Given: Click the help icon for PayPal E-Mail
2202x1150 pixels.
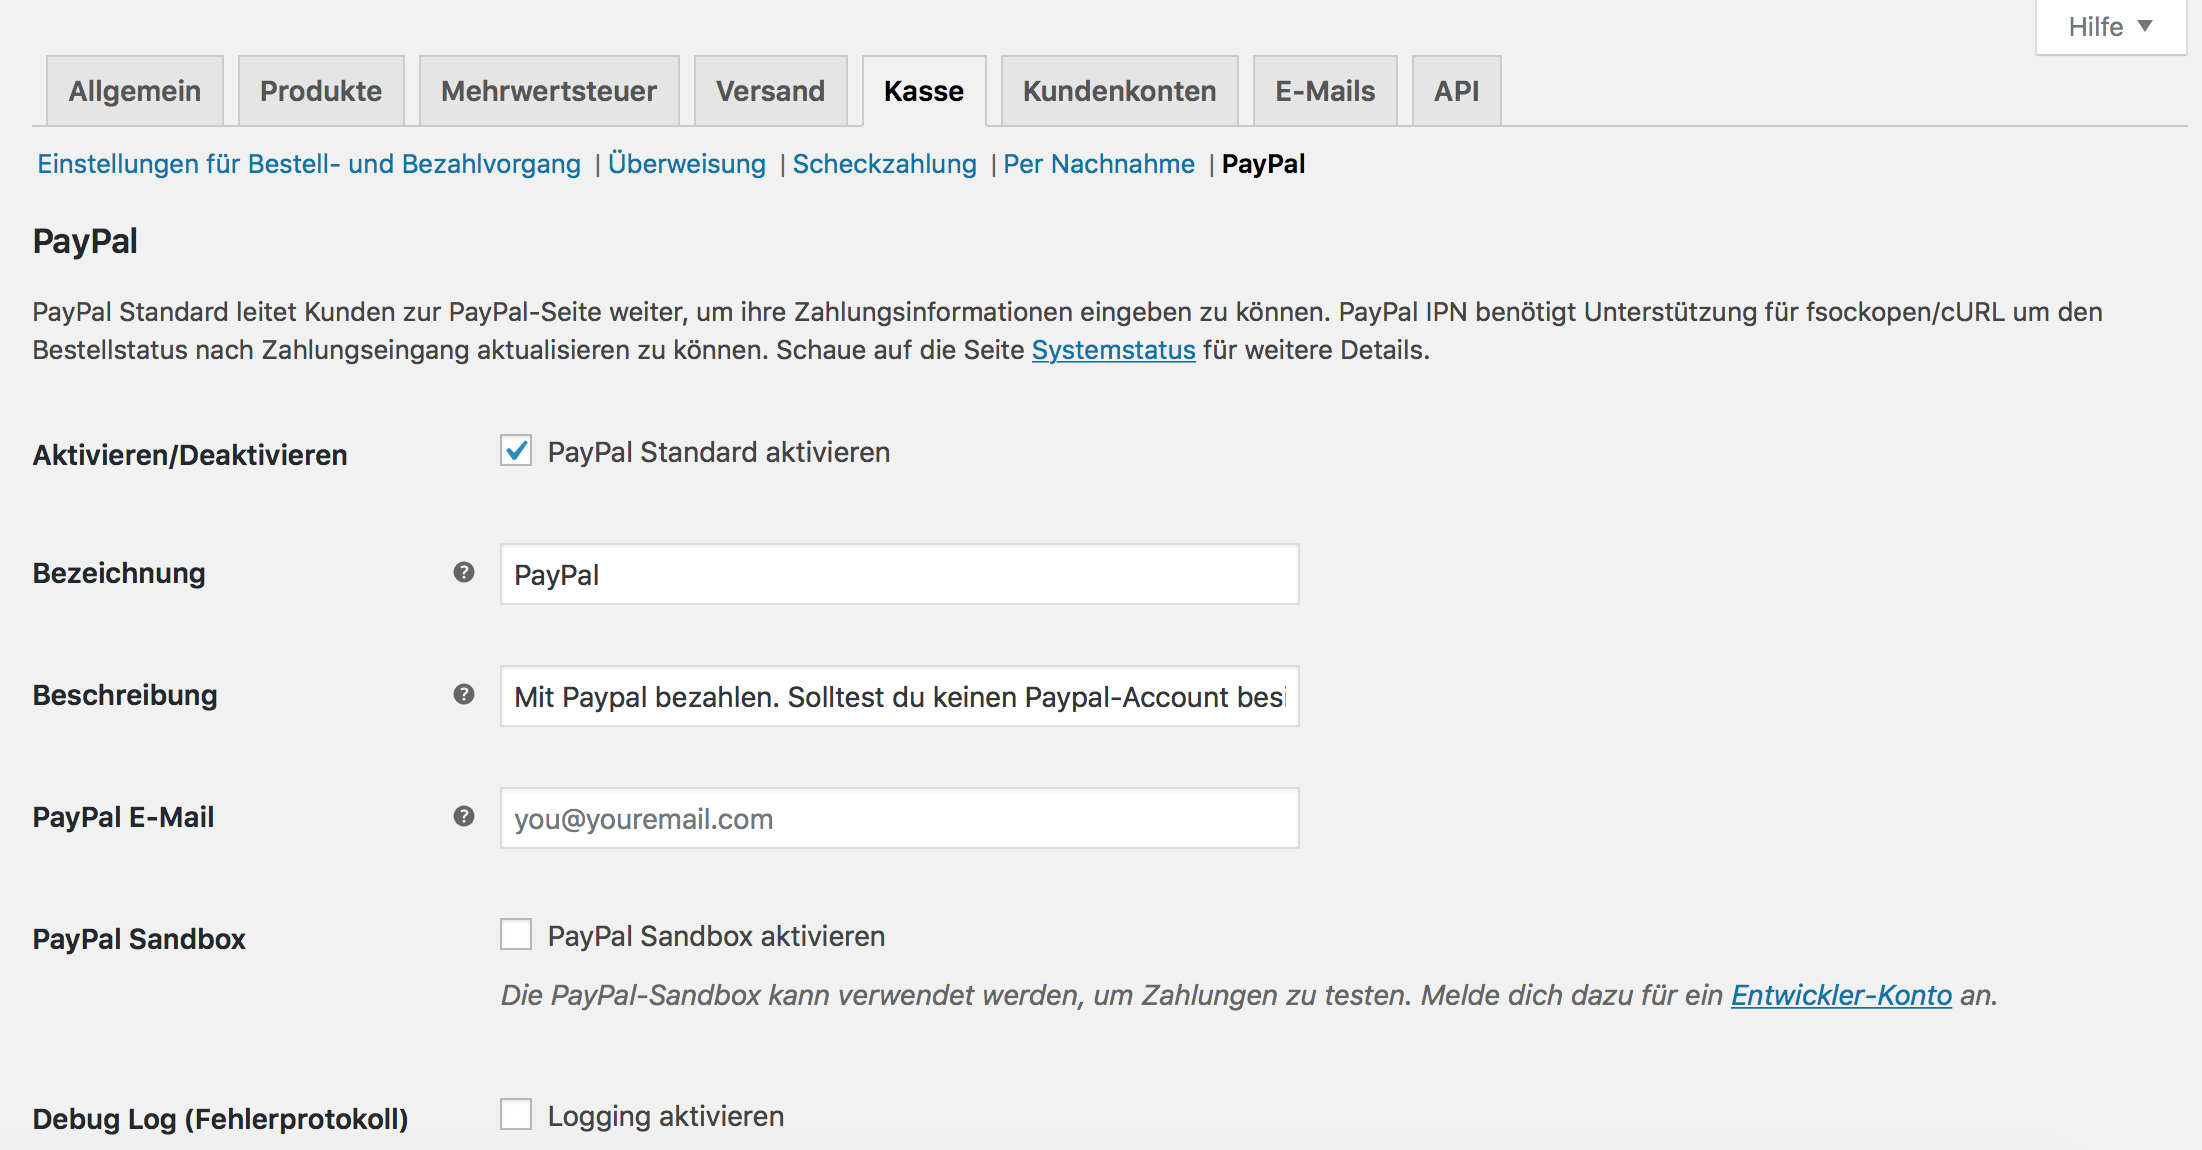Looking at the screenshot, I should pos(463,816).
